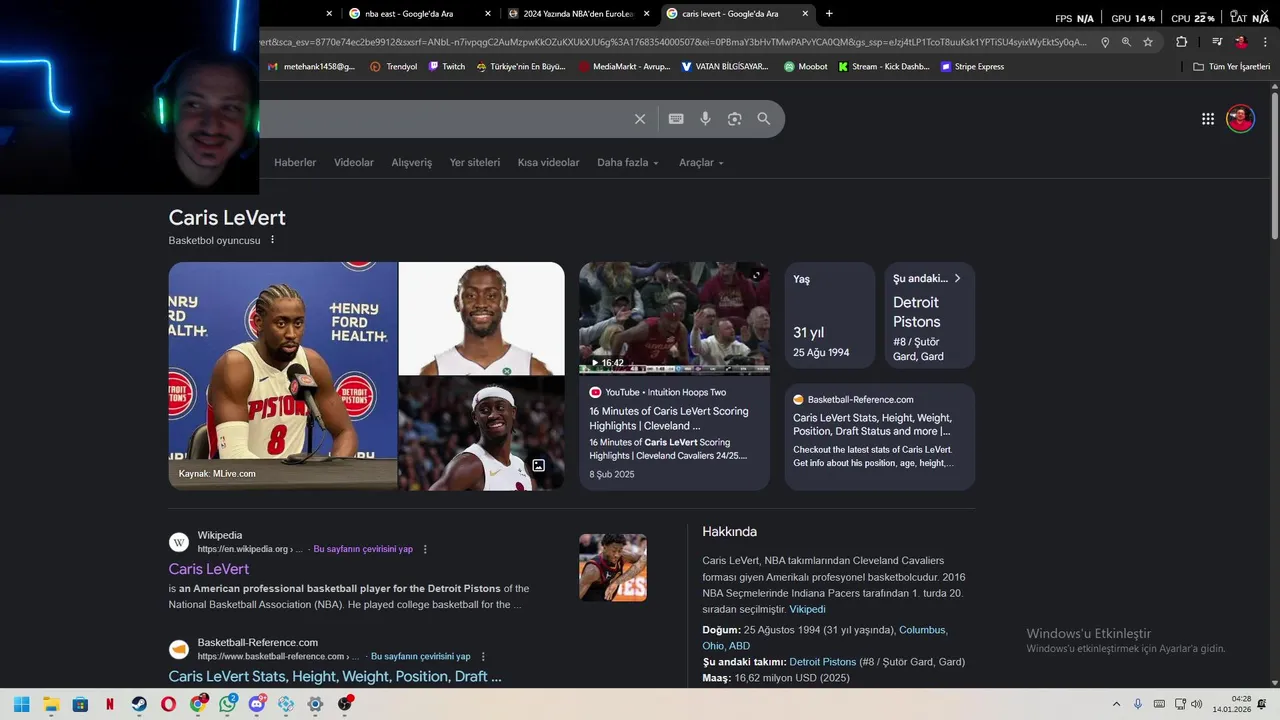Open Moobot bookmark
This screenshot has height=720, width=1280.
pyautogui.click(x=805, y=67)
